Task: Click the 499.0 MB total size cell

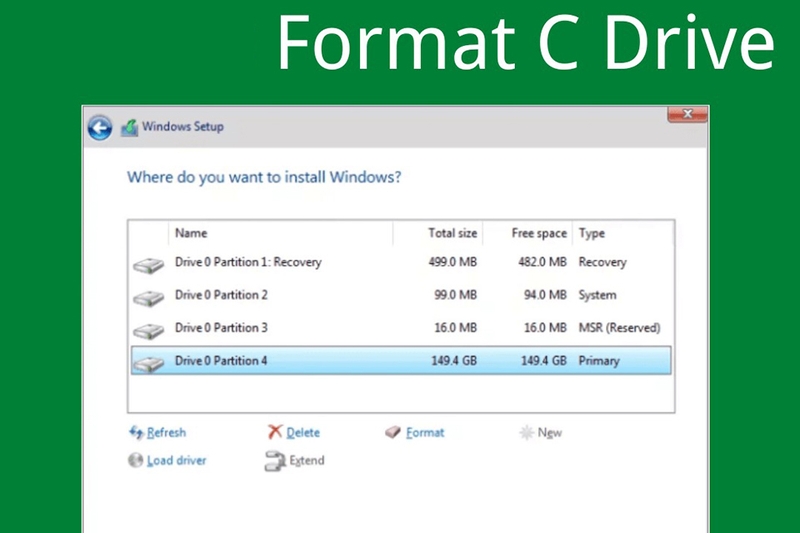Action: click(x=453, y=262)
